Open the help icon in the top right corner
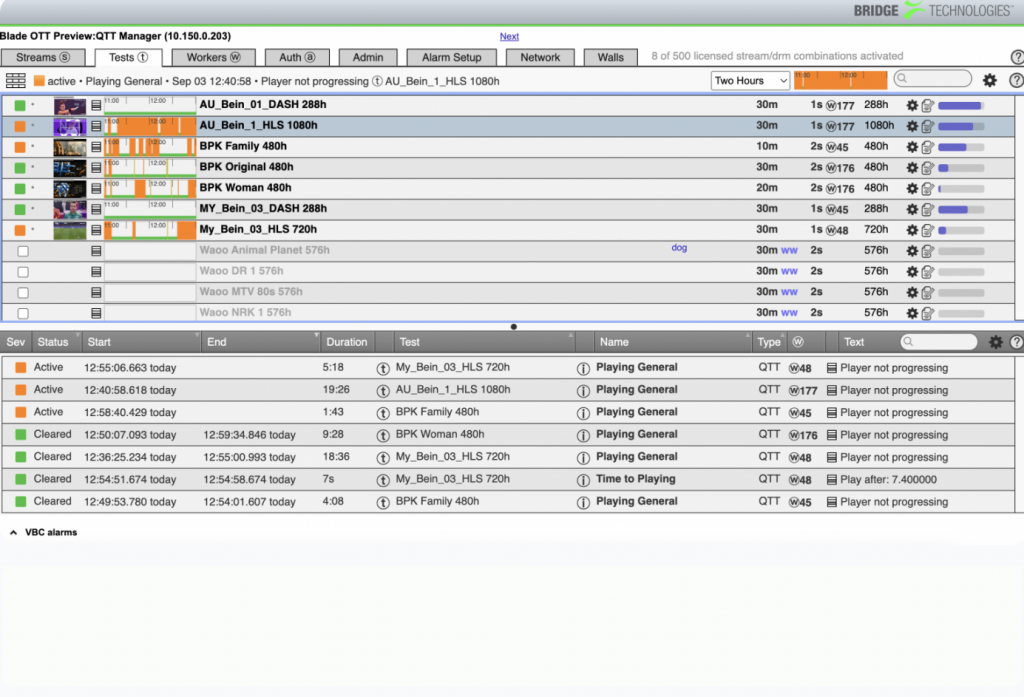The height and width of the screenshot is (697, 1024). click(1017, 58)
